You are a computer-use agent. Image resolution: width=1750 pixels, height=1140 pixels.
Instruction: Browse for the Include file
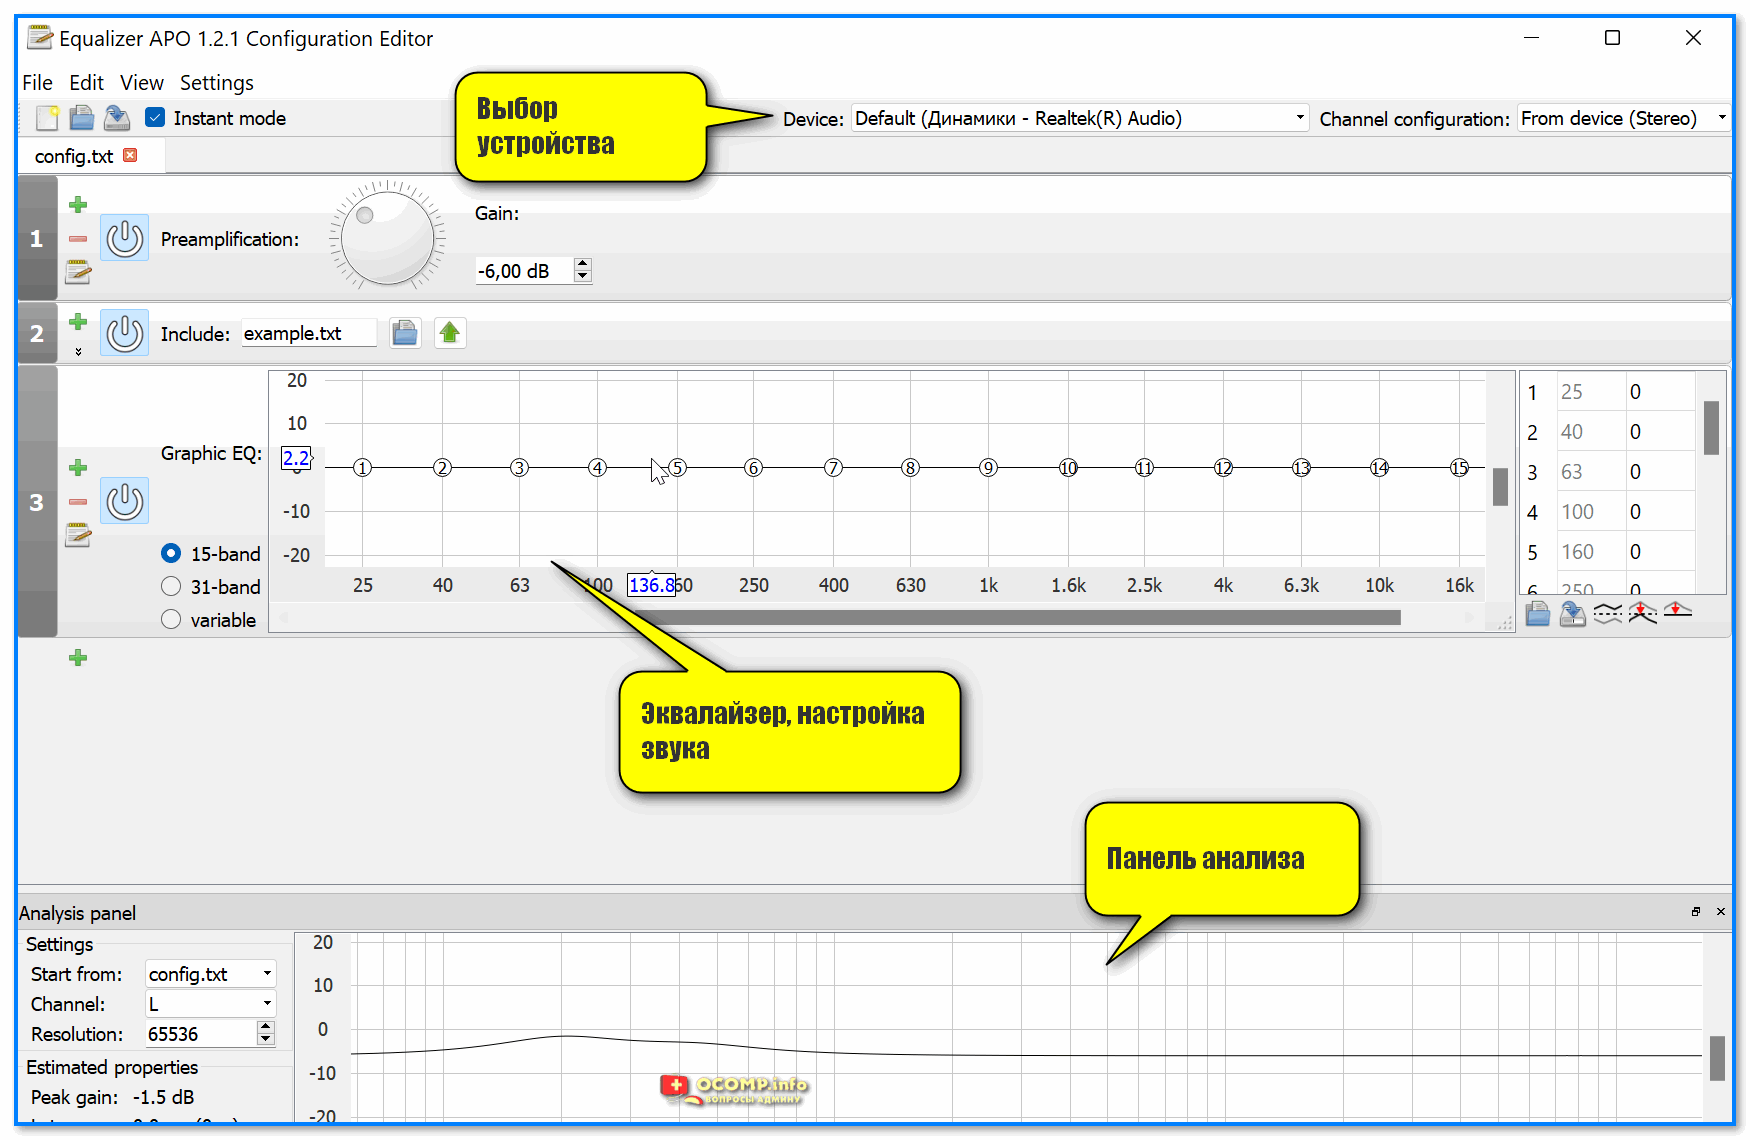405,333
